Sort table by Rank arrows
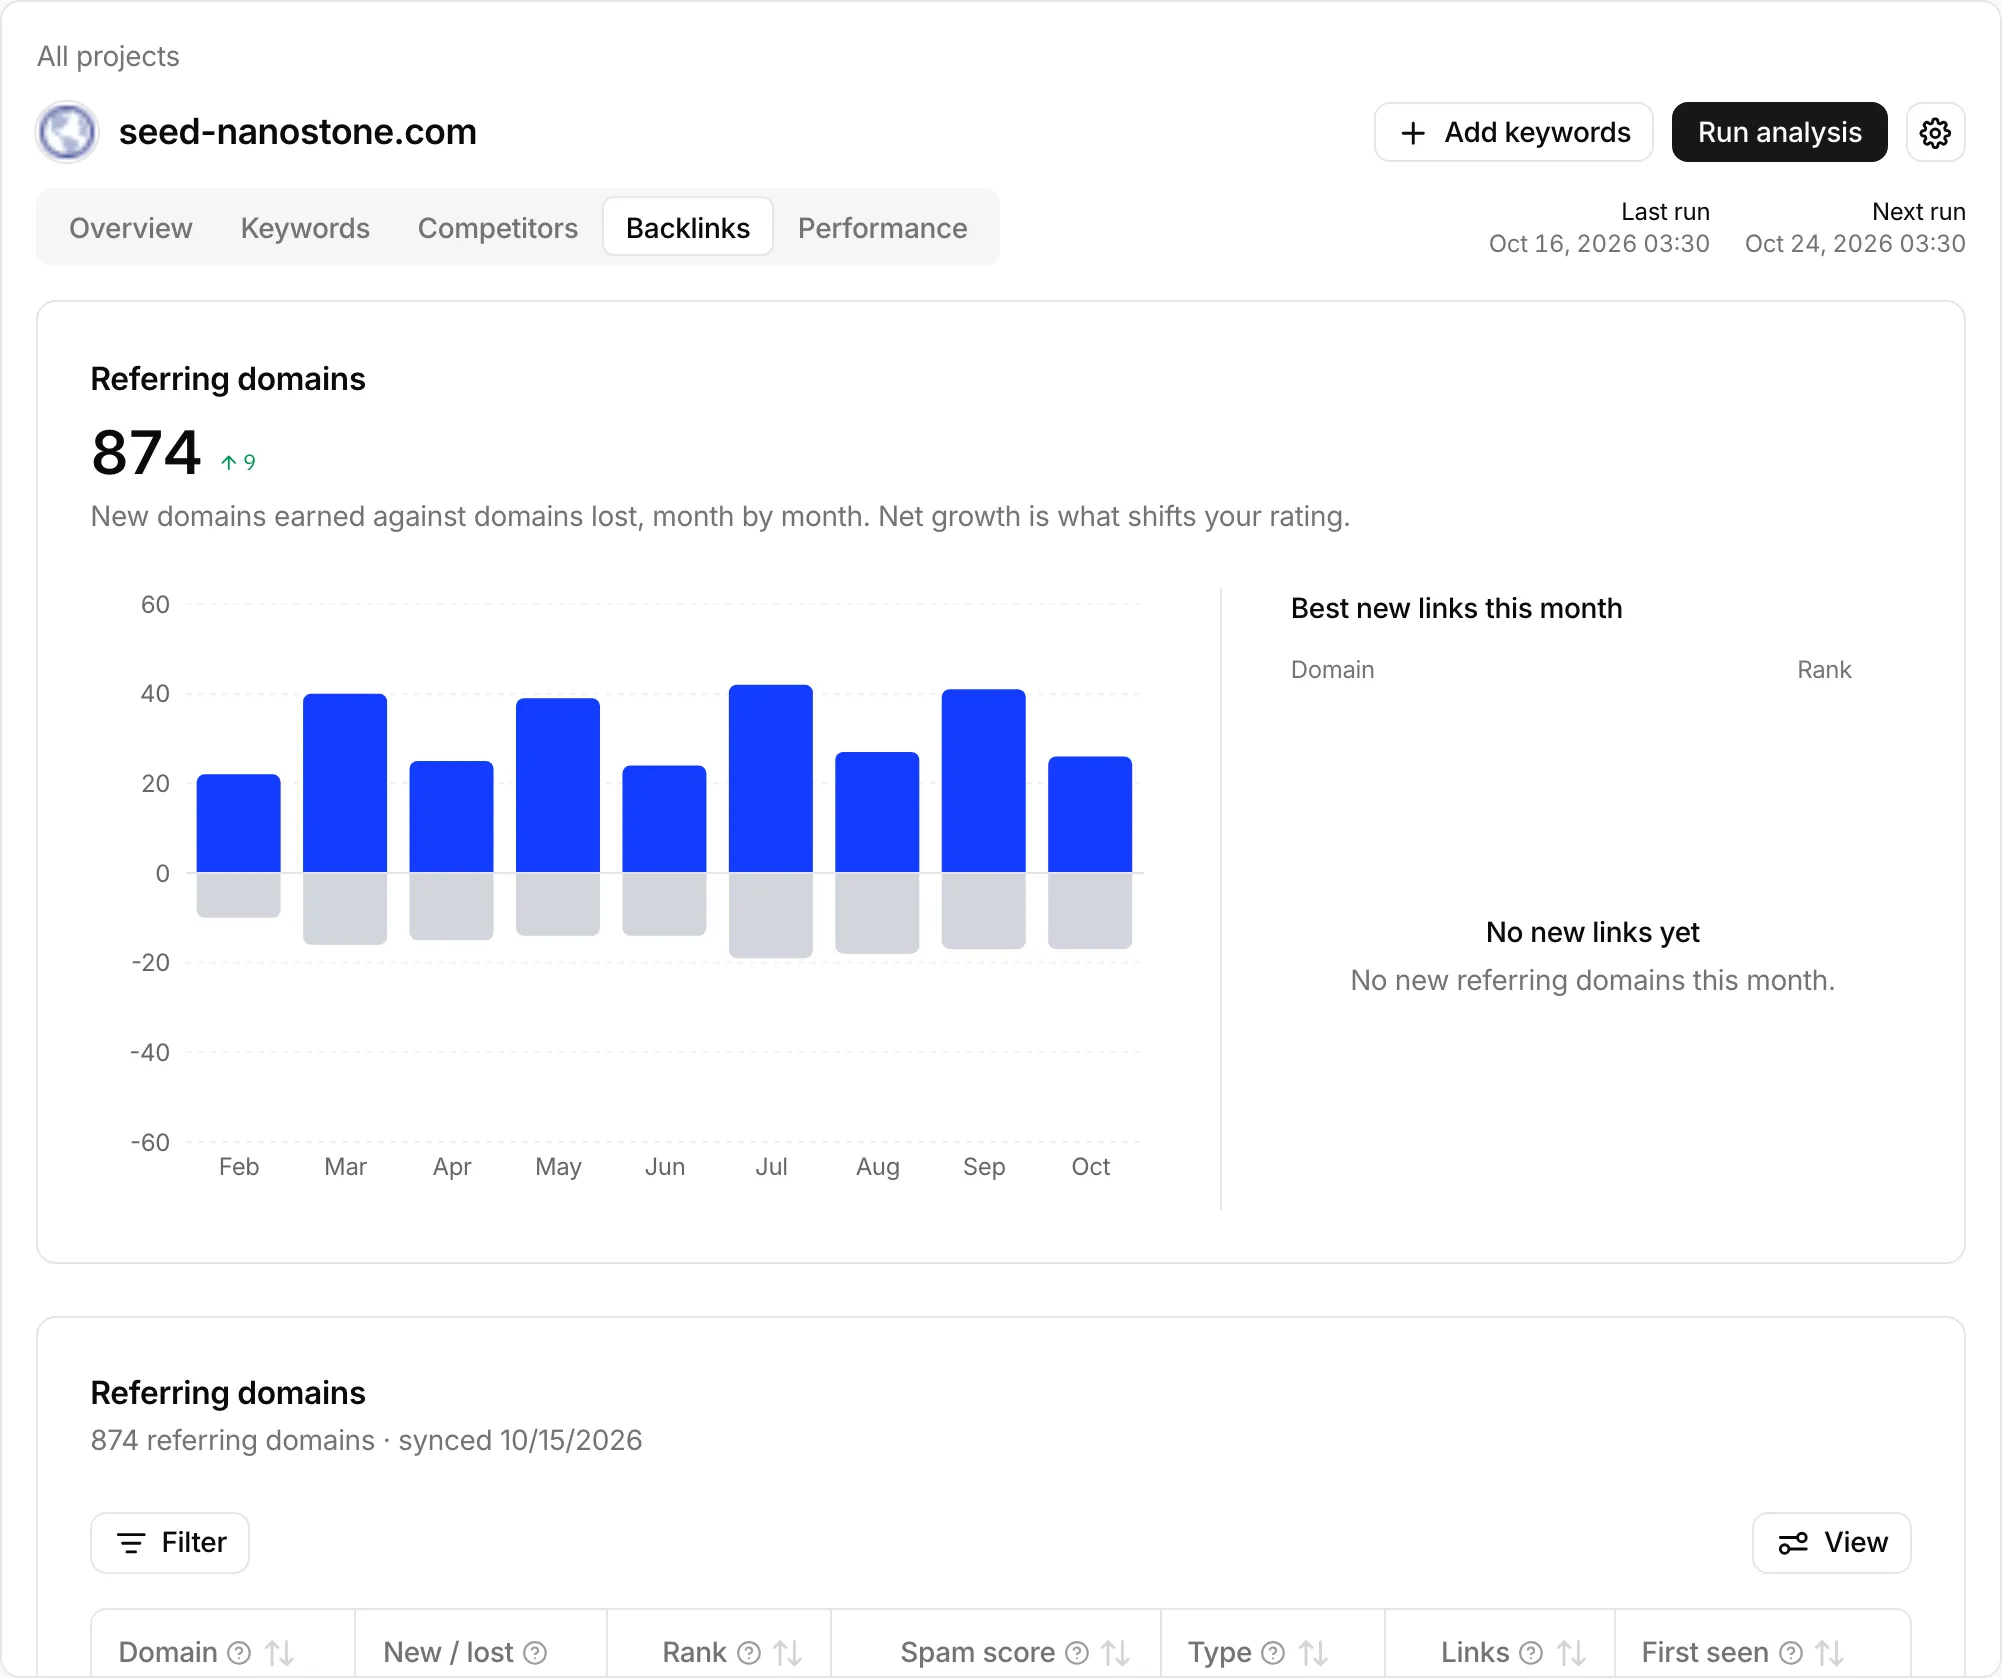The height and width of the screenshot is (1678, 2002). point(788,1652)
